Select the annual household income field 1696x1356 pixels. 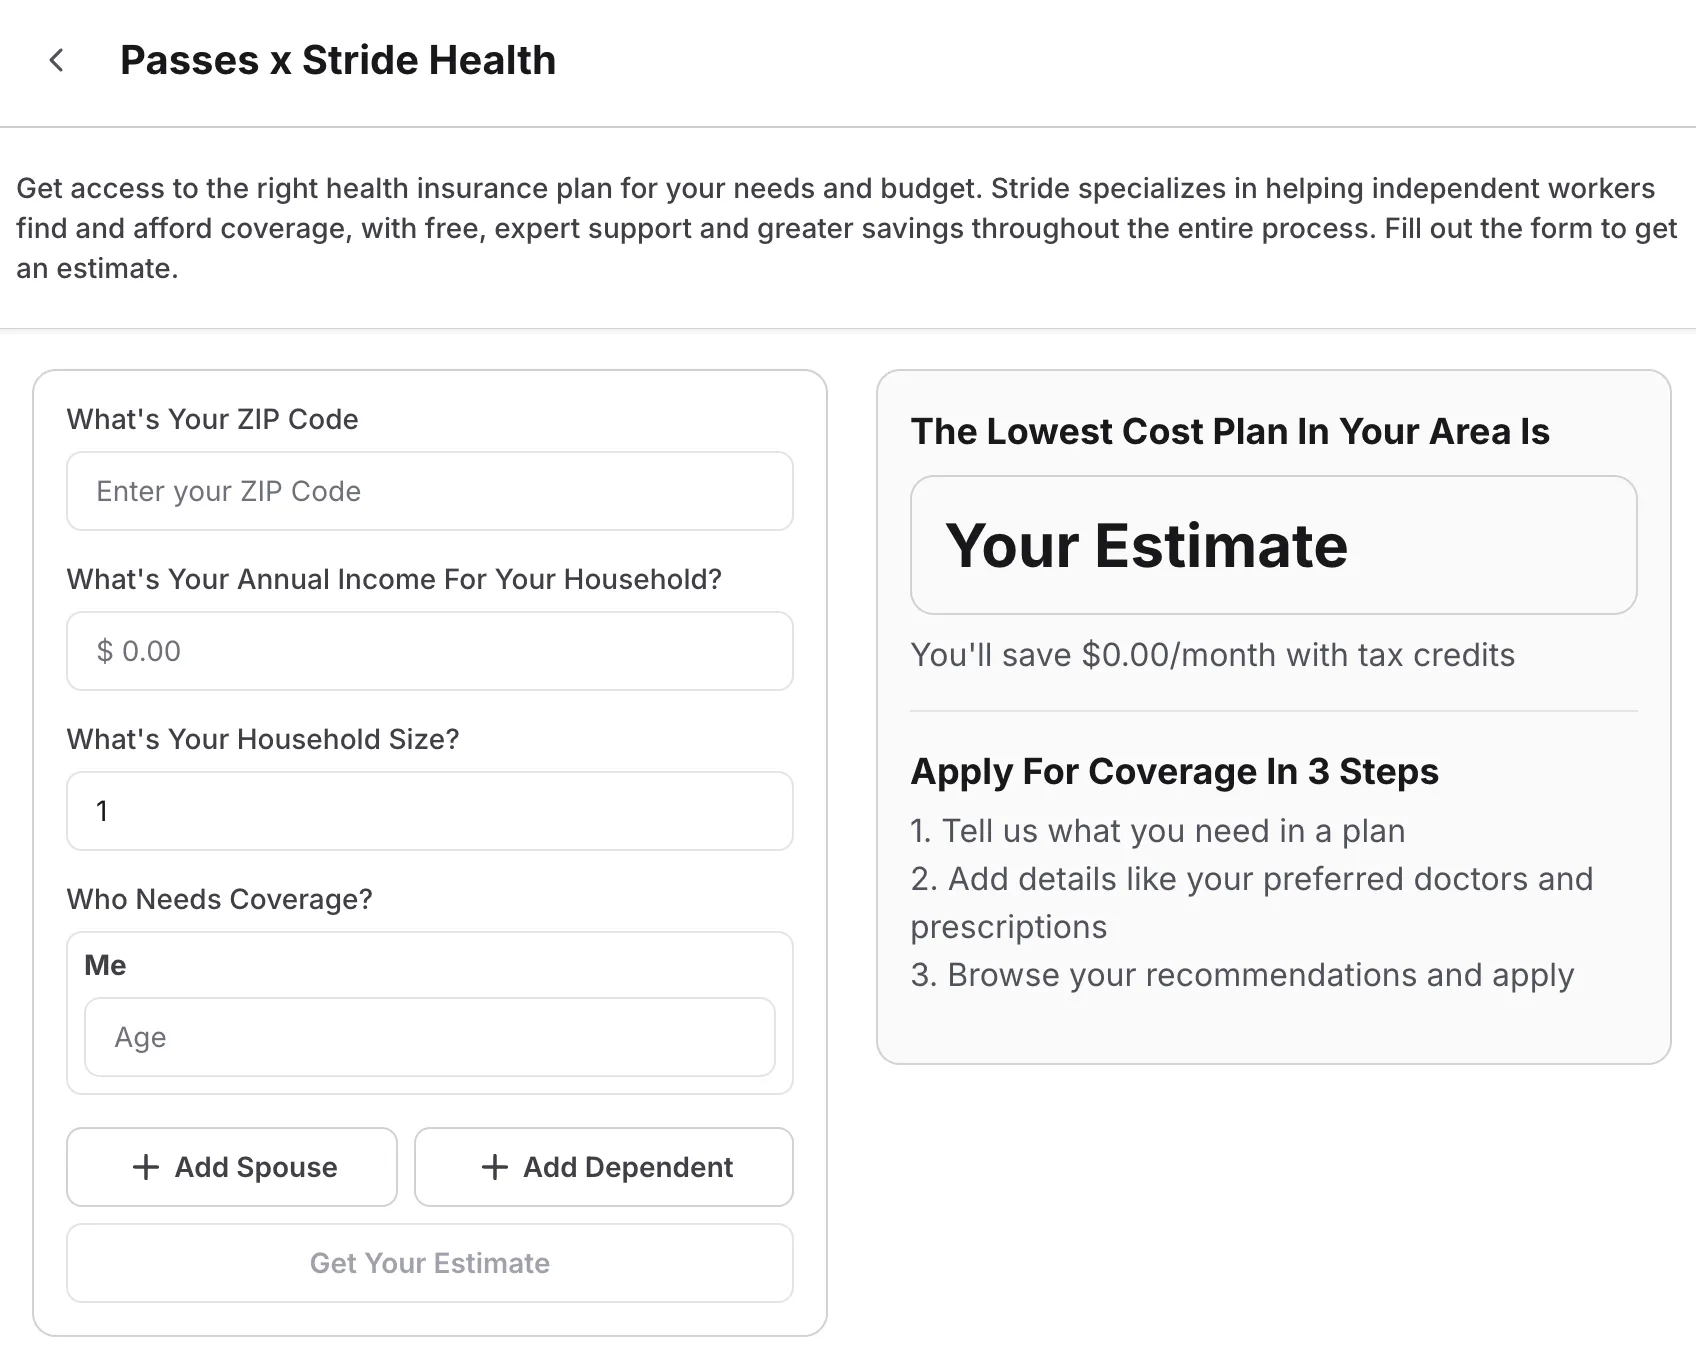429,651
